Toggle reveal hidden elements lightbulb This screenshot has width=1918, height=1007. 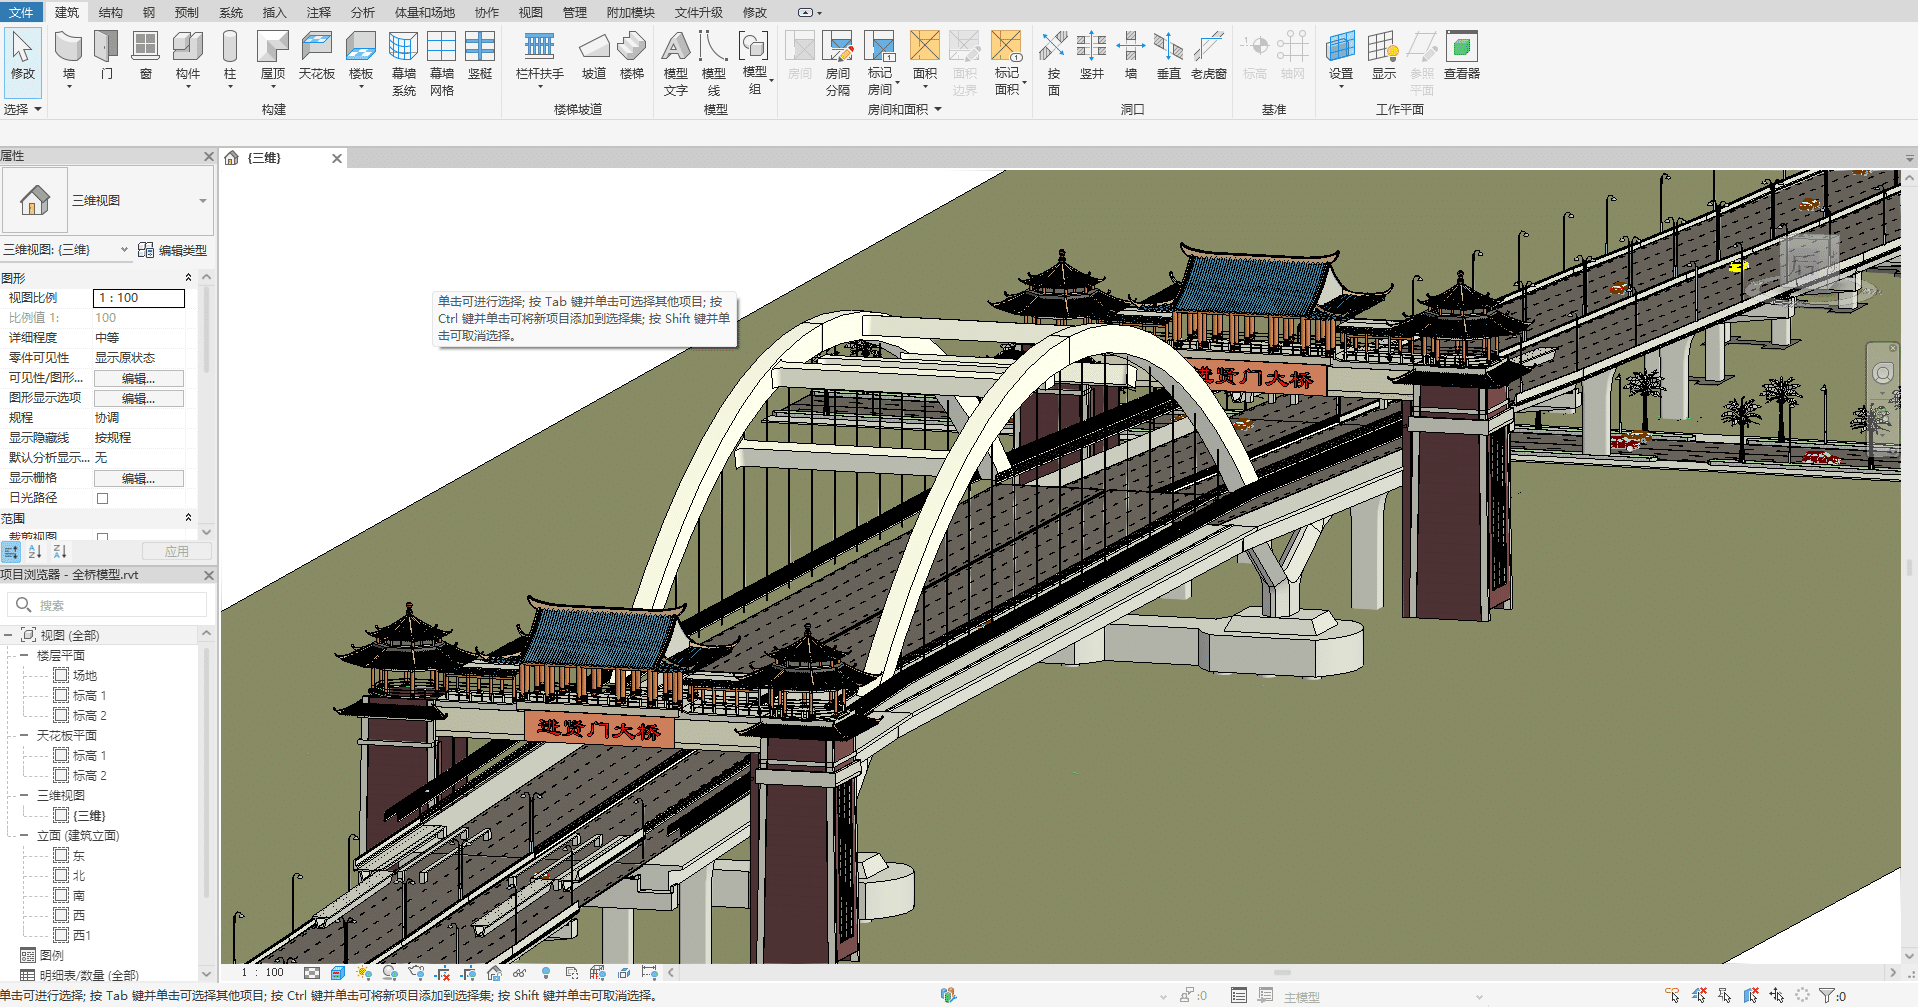tap(546, 971)
